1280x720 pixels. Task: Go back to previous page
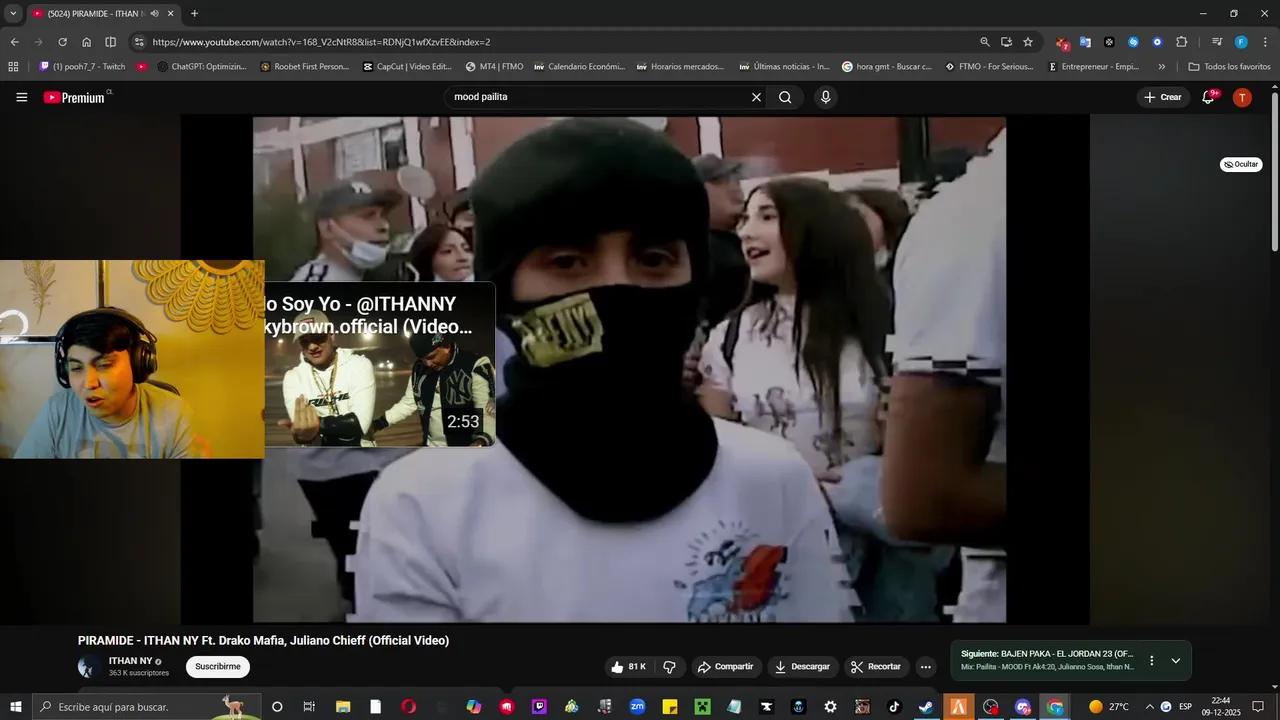pos(15,42)
